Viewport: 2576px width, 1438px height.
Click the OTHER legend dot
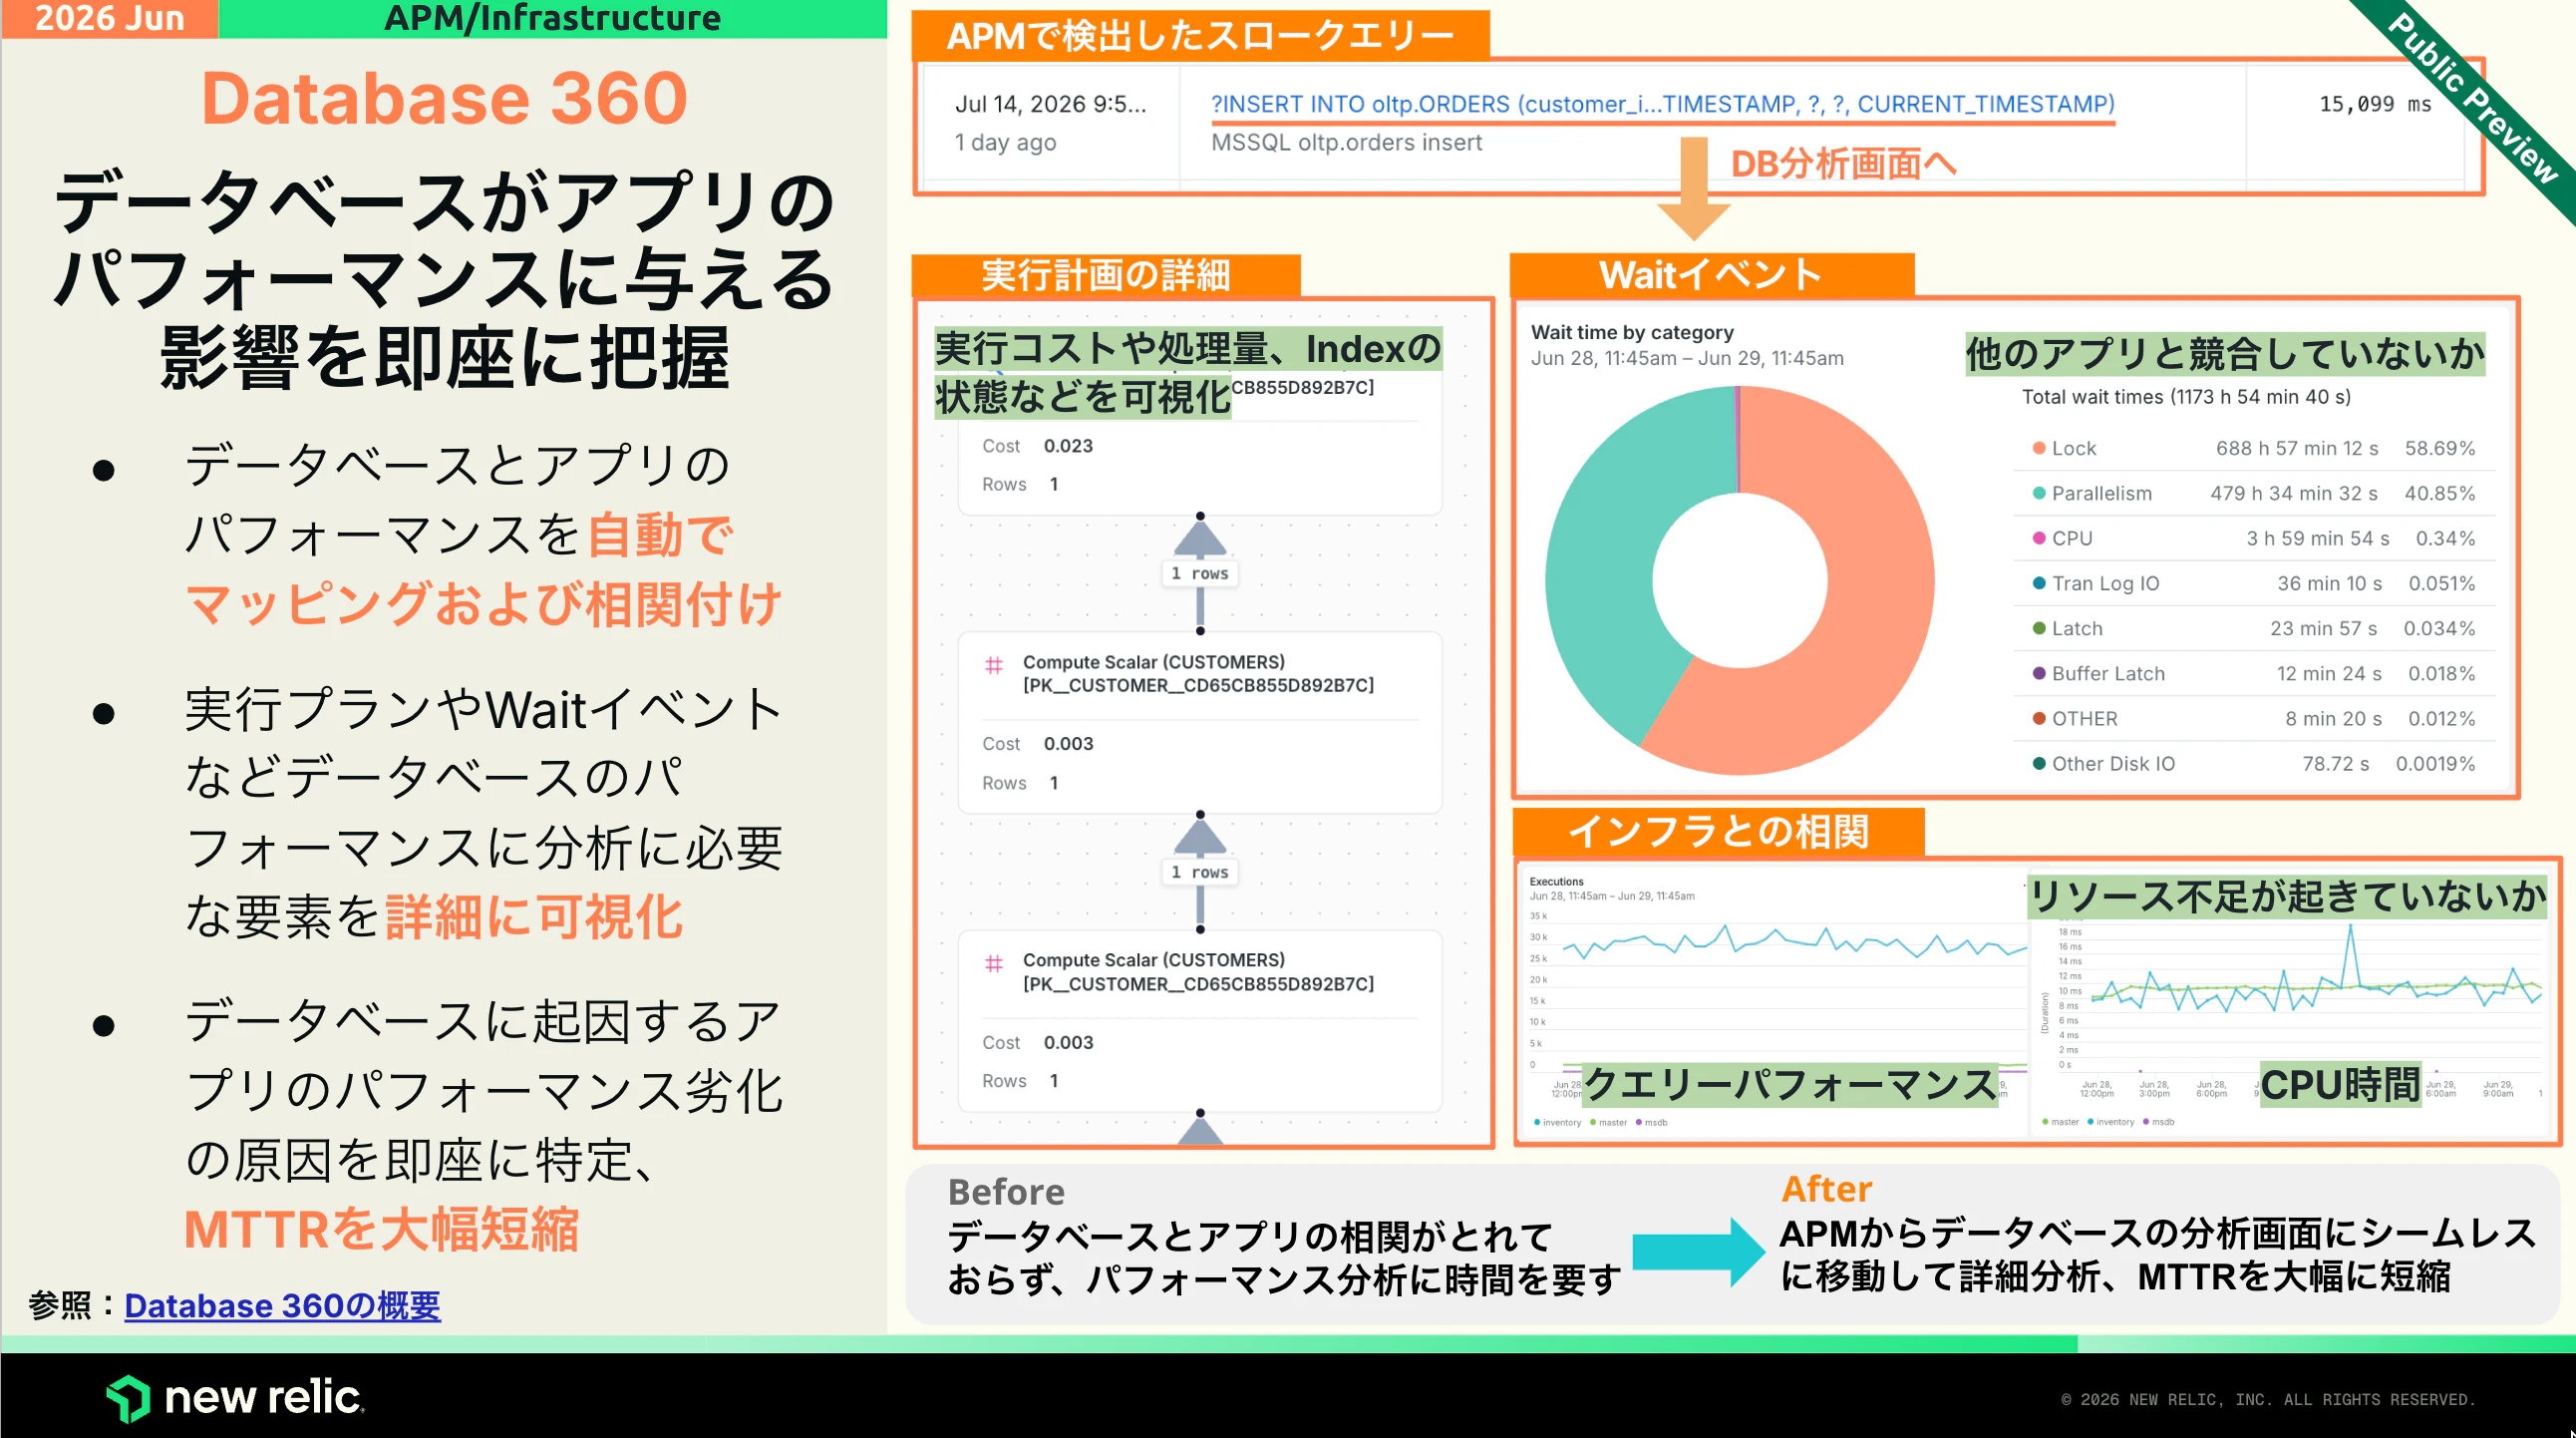[2039, 718]
